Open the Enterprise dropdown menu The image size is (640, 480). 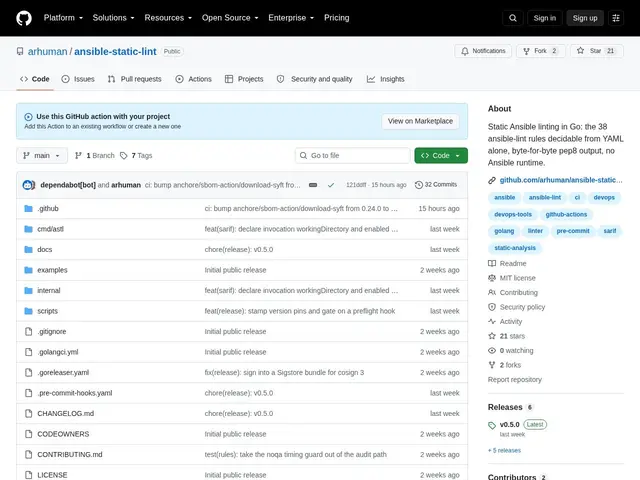point(291,18)
